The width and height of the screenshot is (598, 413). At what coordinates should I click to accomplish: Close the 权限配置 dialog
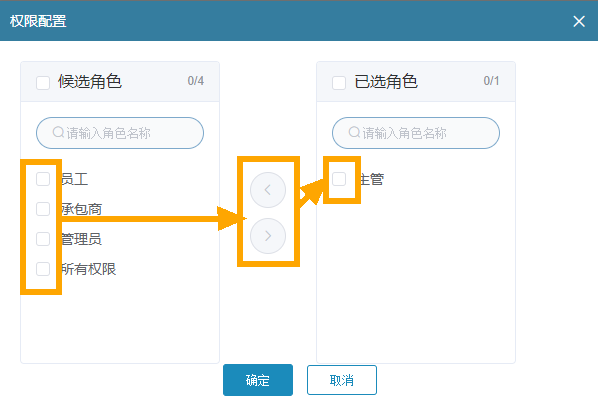click(x=579, y=21)
